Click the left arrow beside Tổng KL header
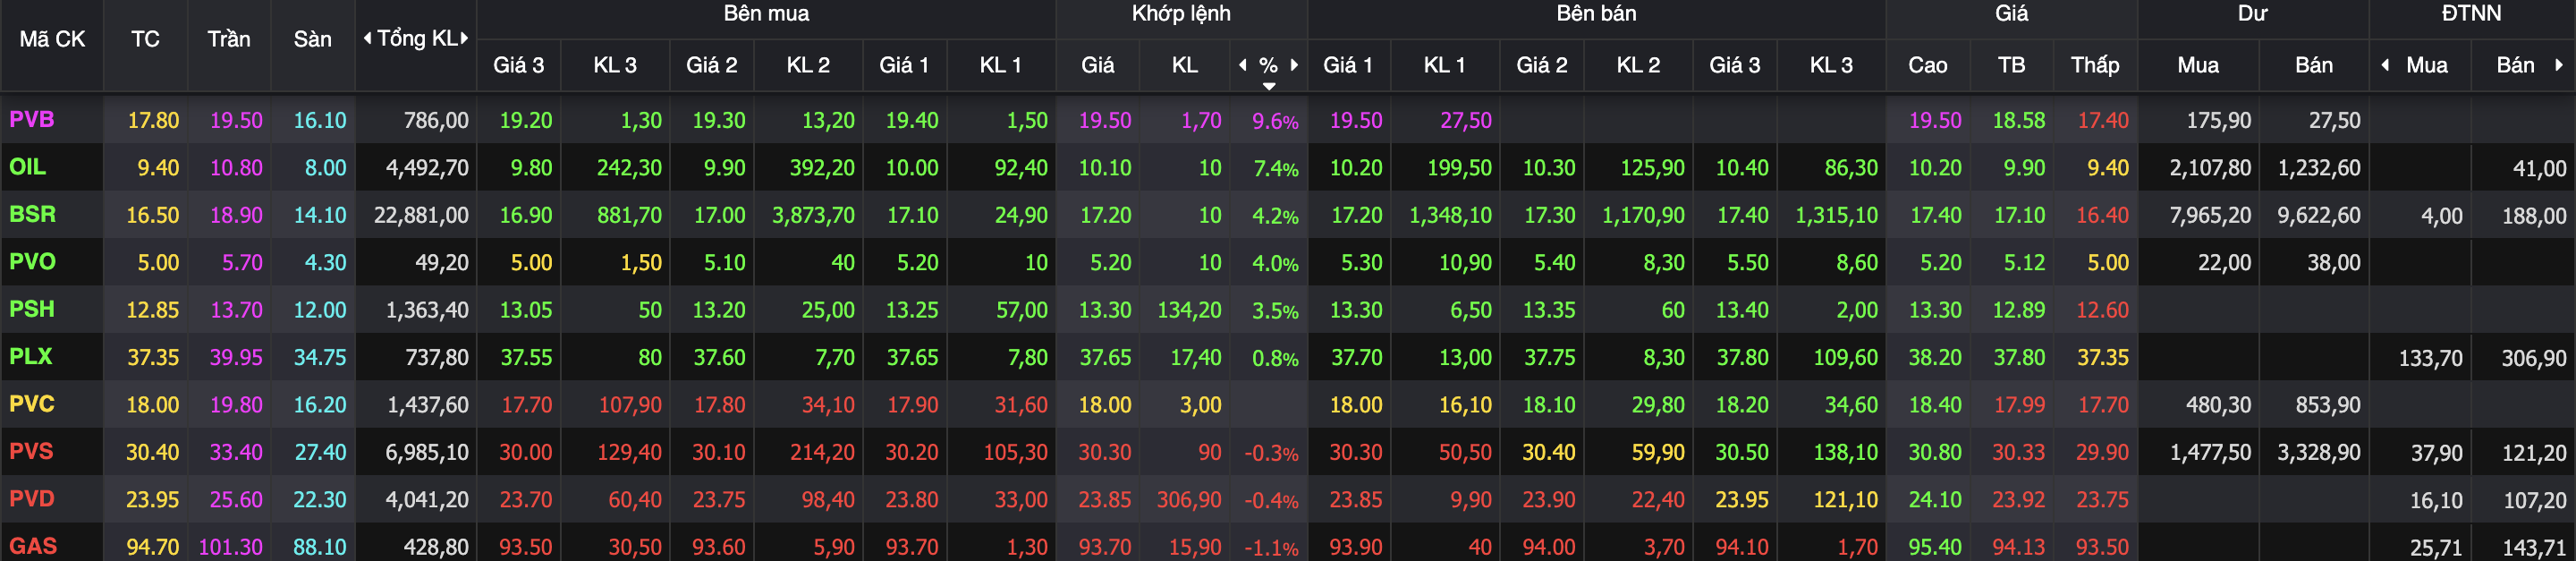This screenshot has width=2576, height=561. (x=367, y=39)
